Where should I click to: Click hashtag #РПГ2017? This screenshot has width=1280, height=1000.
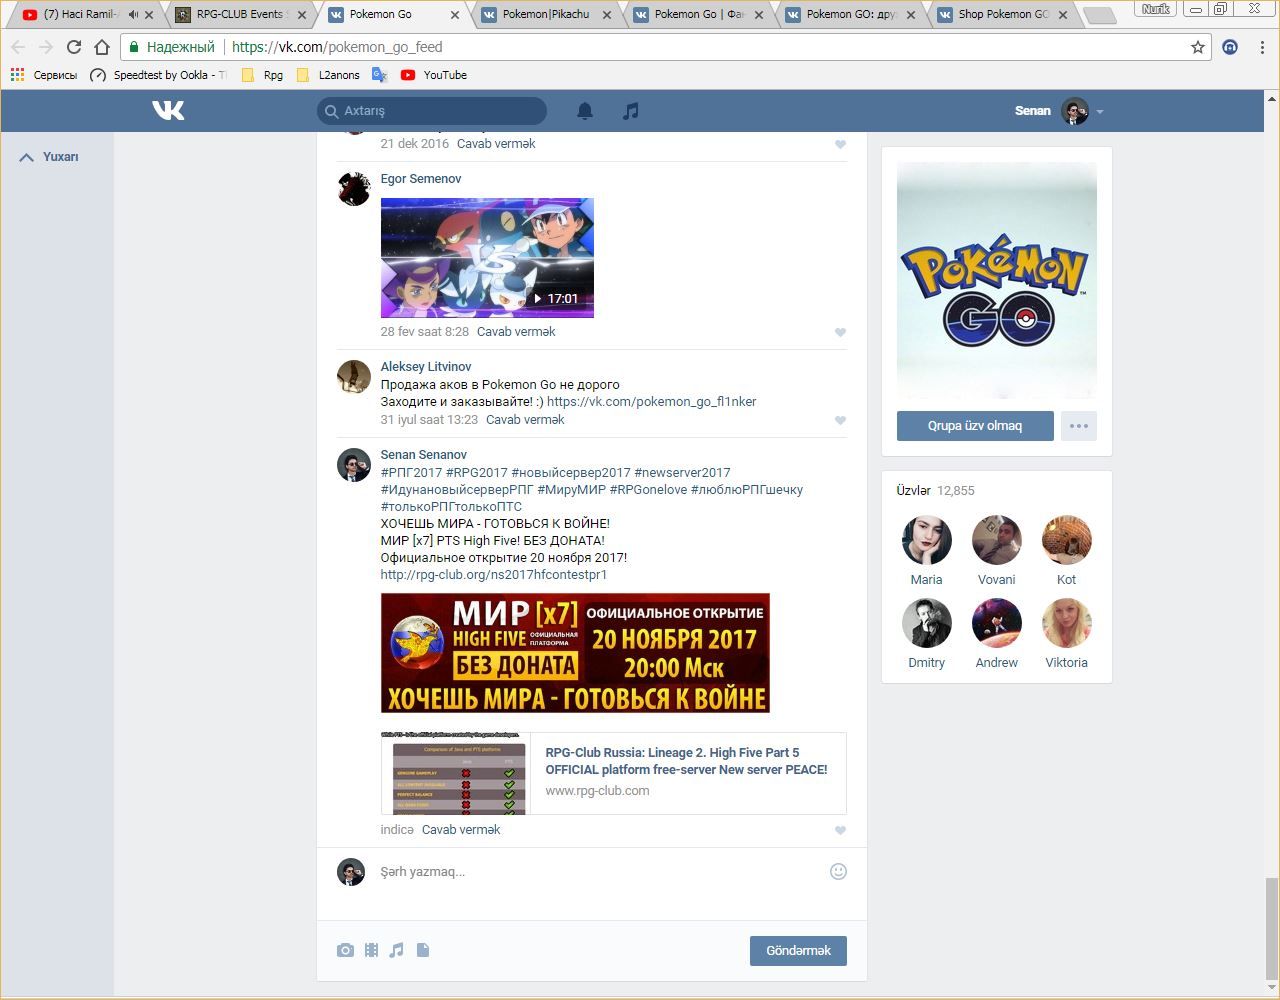411,473
